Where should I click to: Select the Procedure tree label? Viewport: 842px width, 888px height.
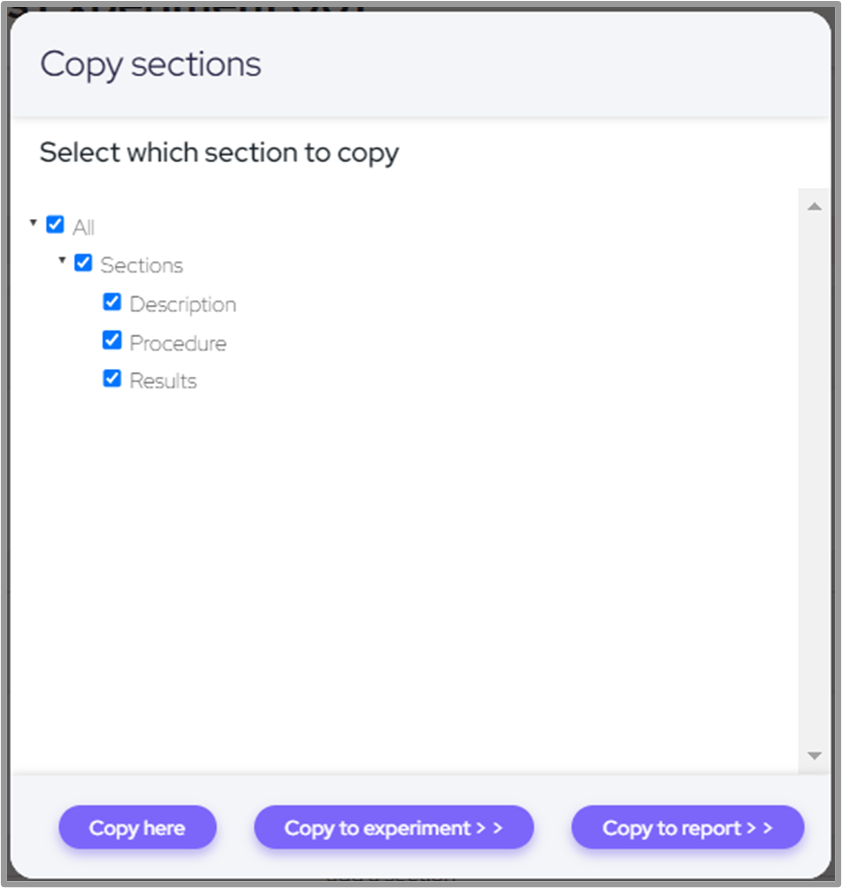click(178, 343)
